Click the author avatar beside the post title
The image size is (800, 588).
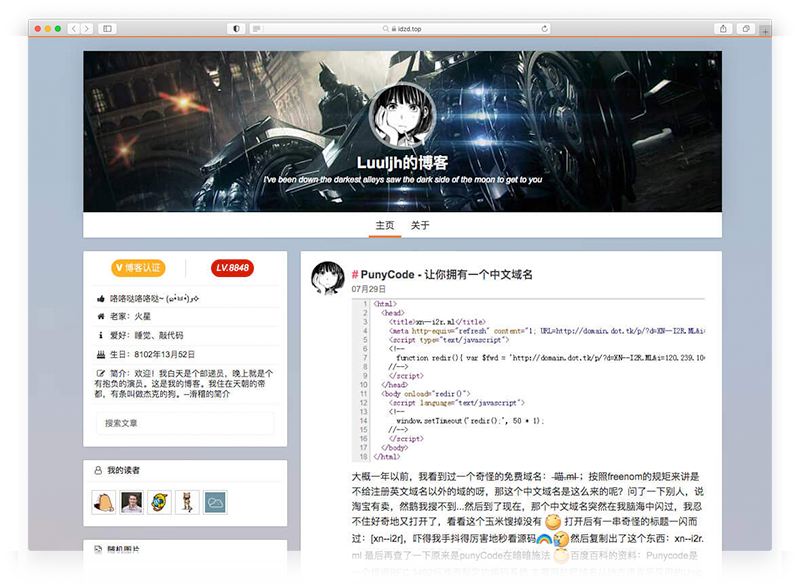pos(328,278)
